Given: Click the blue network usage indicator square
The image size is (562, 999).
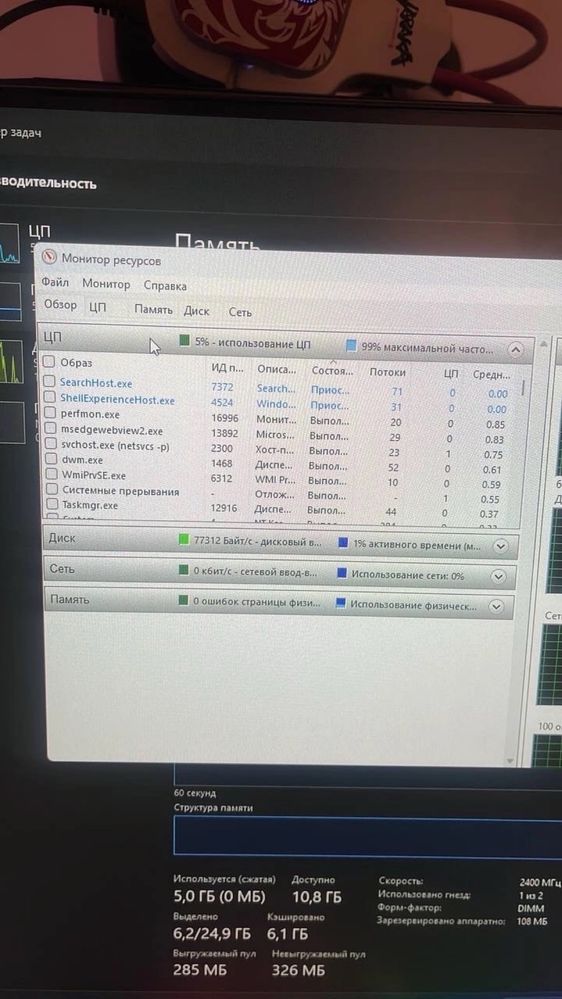Looking at the screenshot, I should (x=342, y=574).
